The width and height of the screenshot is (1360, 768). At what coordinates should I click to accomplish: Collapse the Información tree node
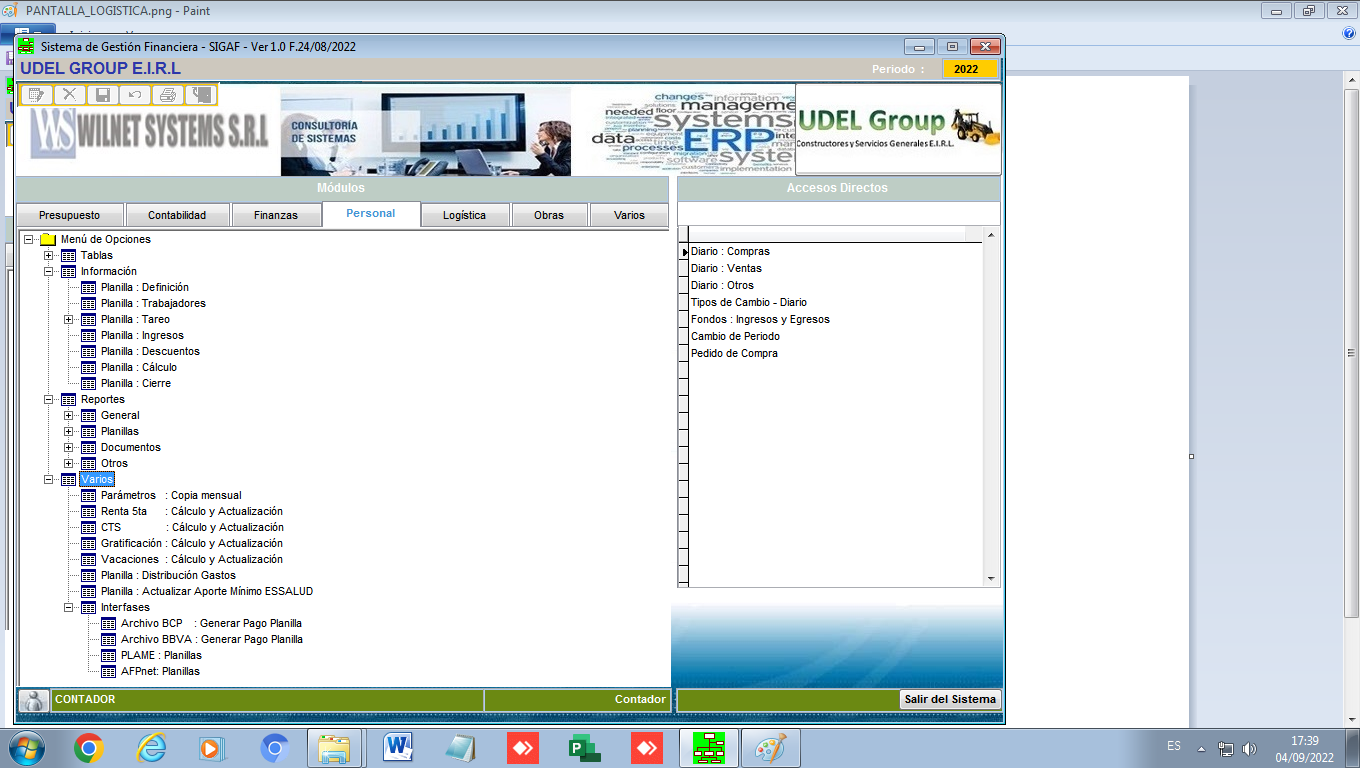coord(48,272)
